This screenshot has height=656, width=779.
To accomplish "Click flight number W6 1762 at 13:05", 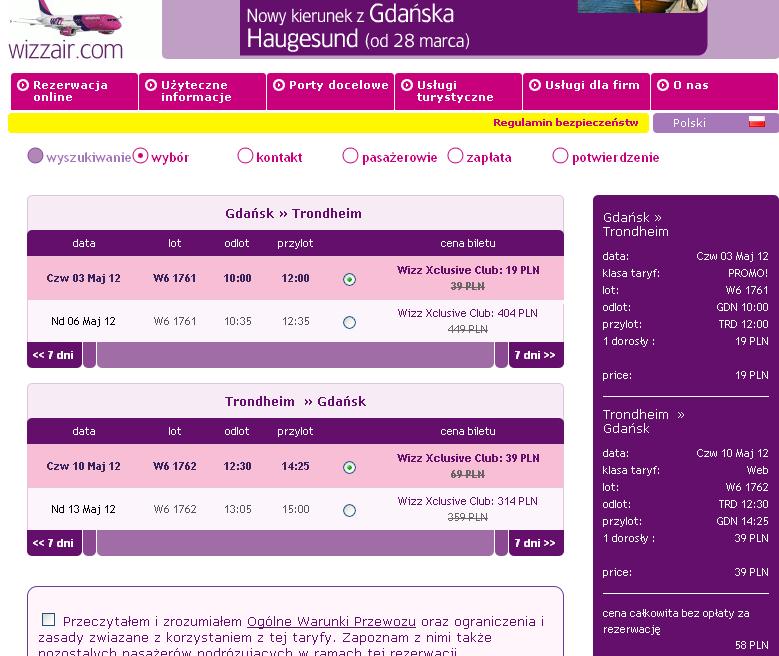I will click(174, 509).
